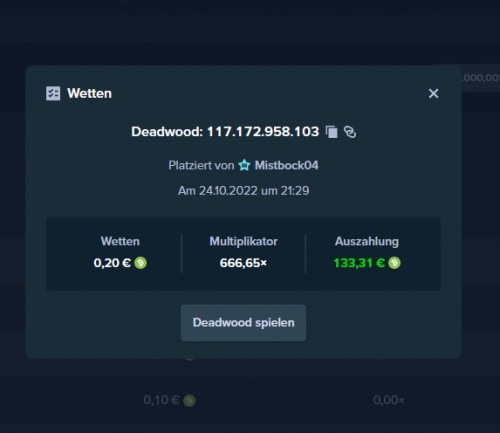The height and width of the screenshot is (433, 500).
Task: Click the 666,65× multiplier value
Action: pyautogui.click(x=243, y=263)
